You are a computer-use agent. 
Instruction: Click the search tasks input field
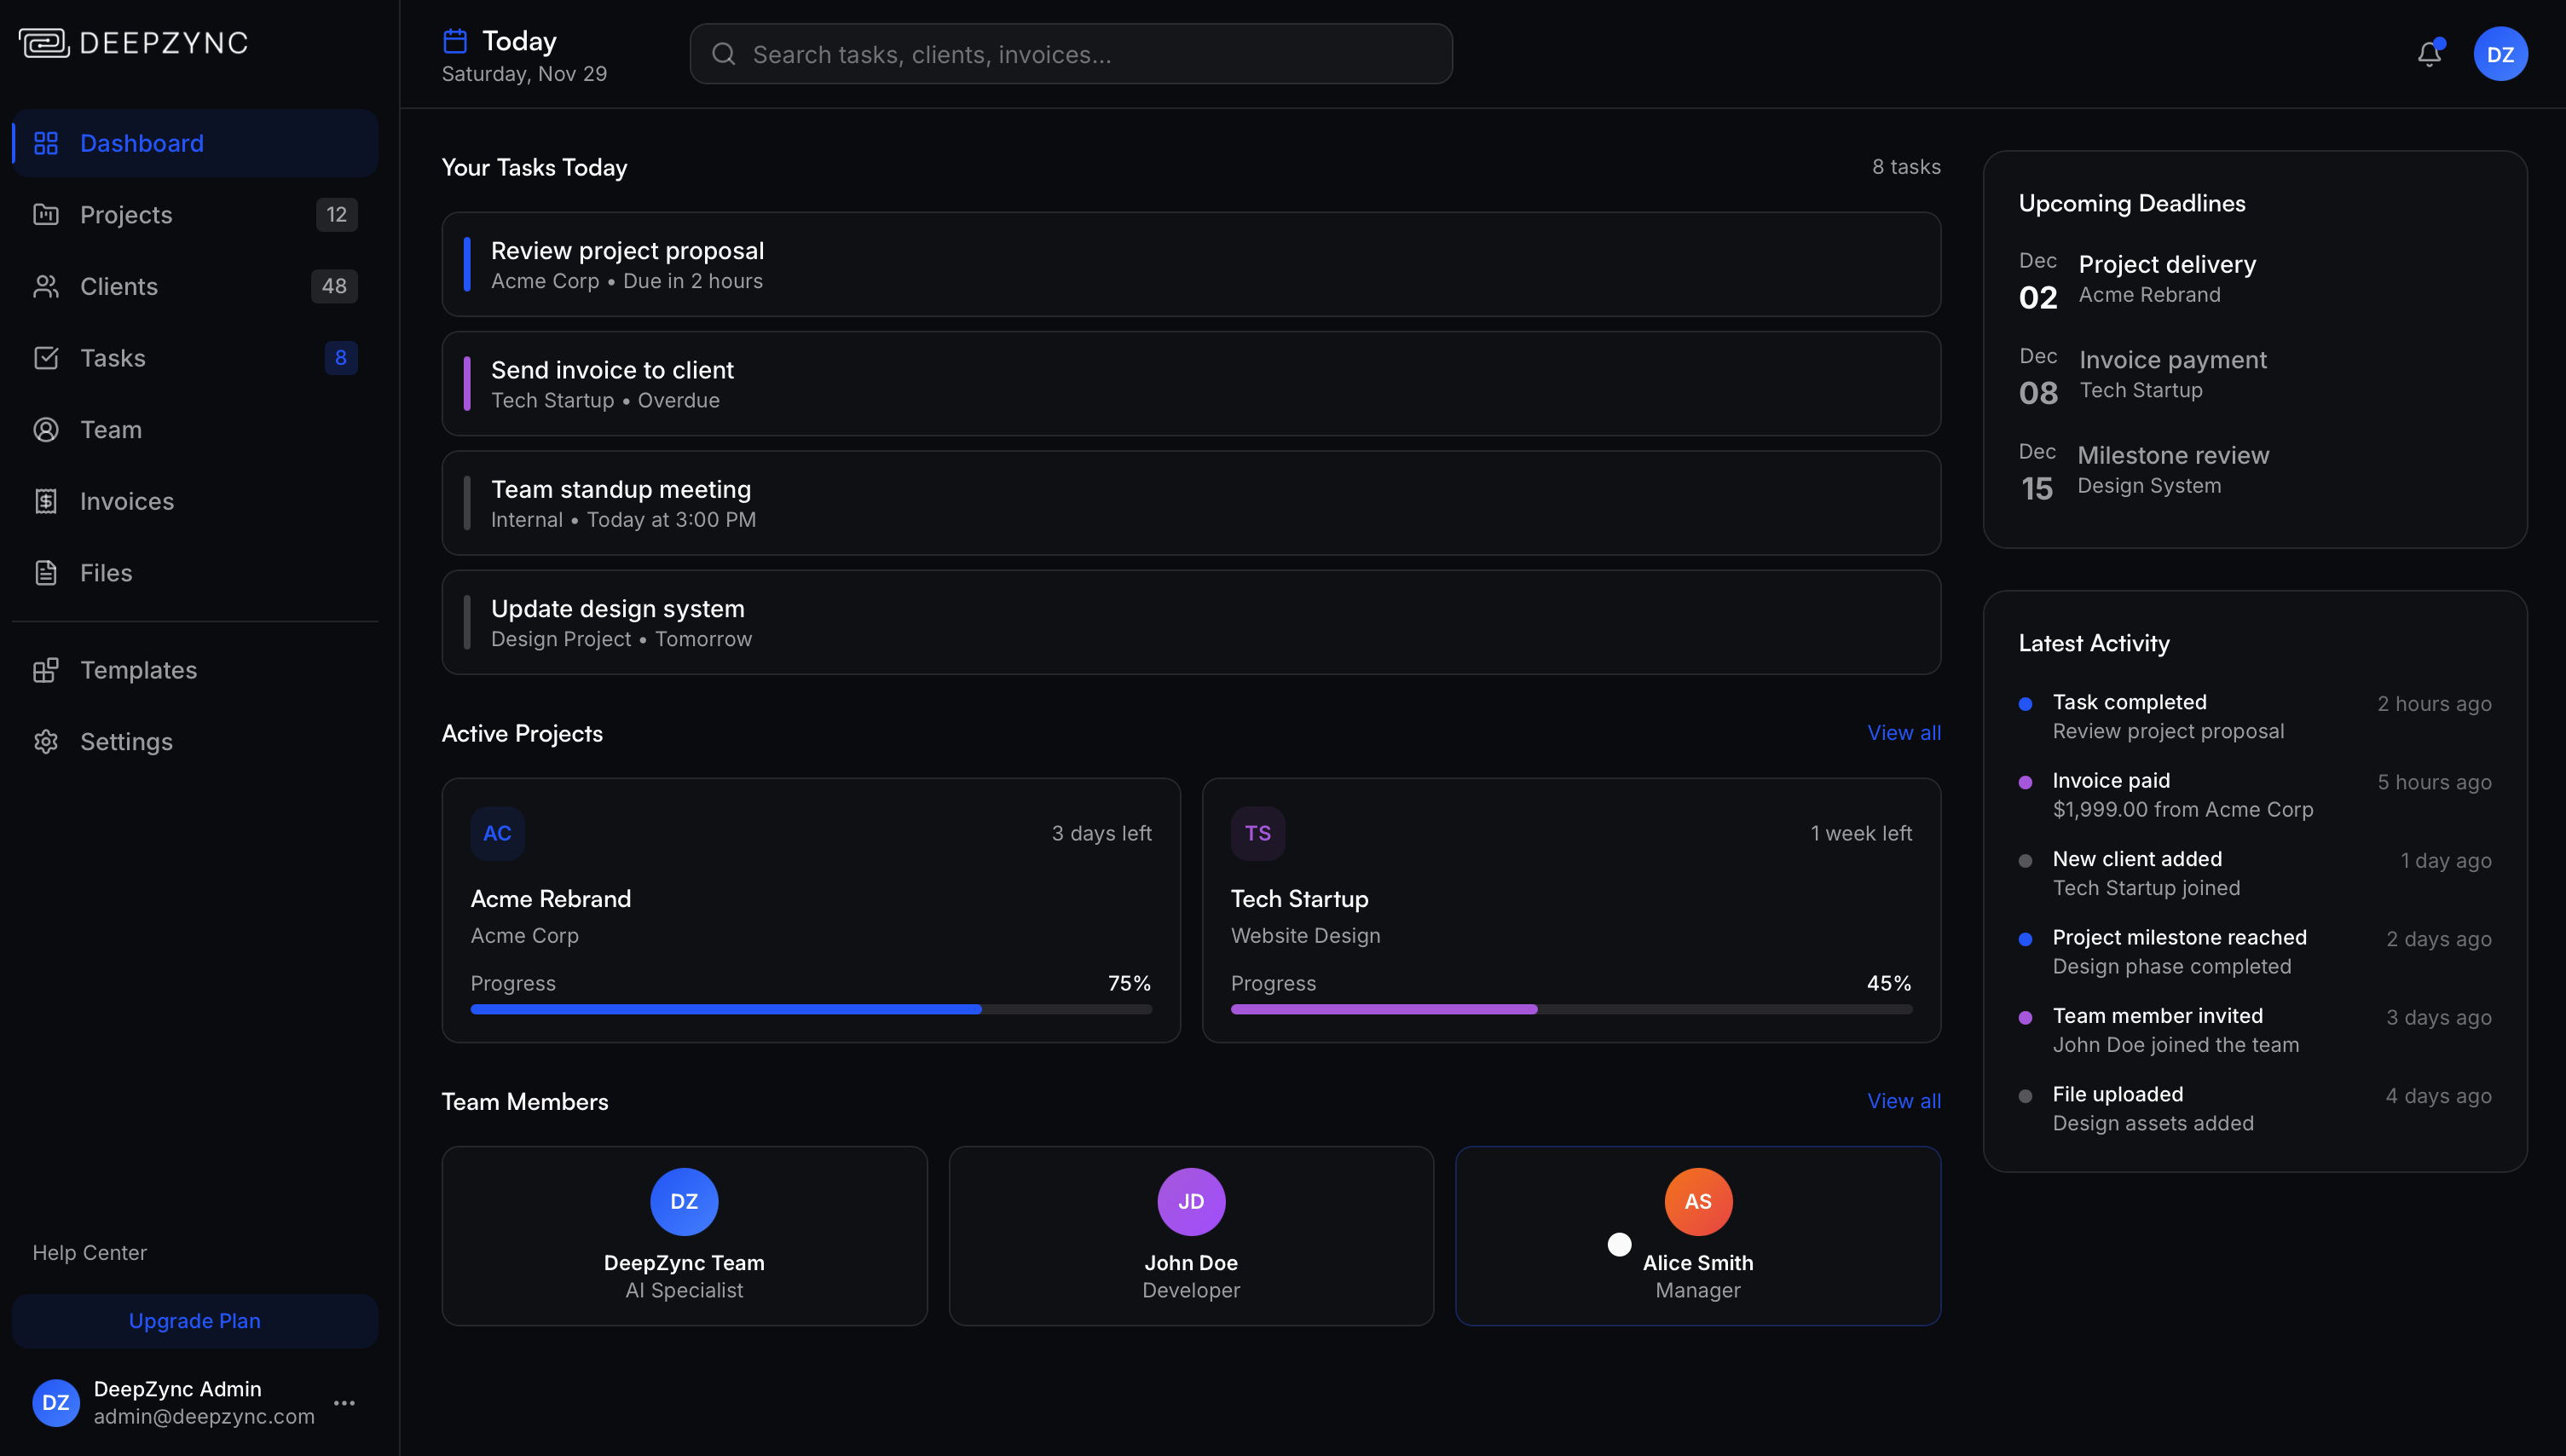point(1070,54)
